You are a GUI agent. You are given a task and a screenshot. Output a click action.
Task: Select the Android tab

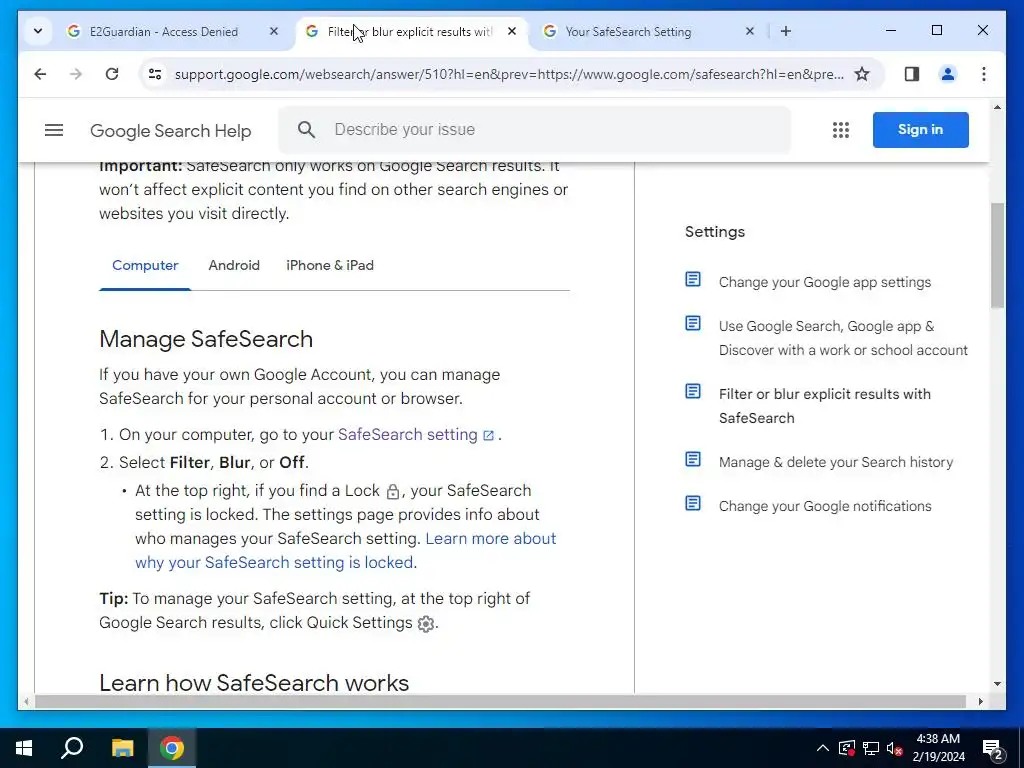234,265
